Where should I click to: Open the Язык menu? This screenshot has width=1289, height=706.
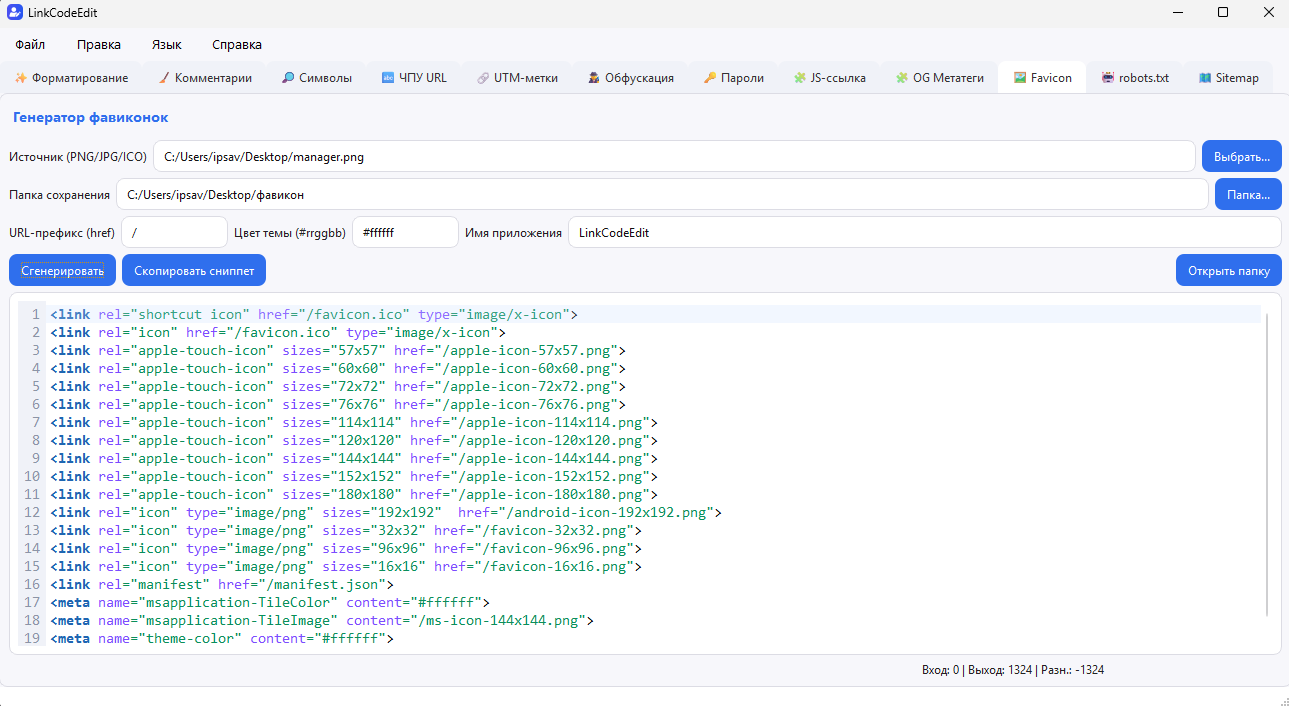(x=167, y=45)
